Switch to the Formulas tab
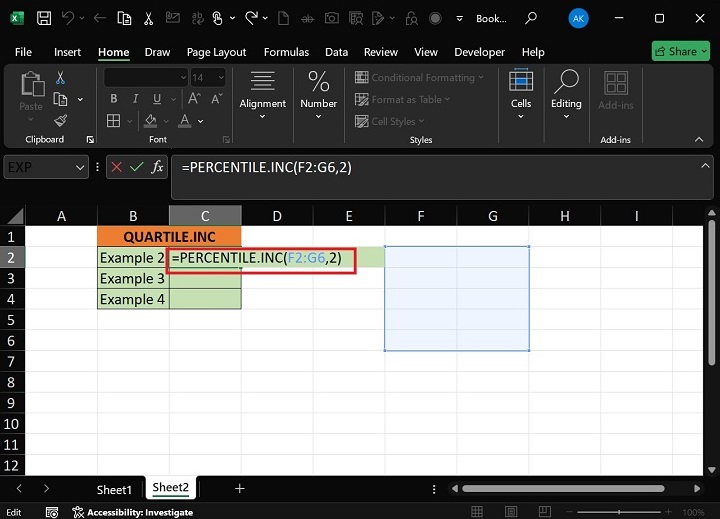 point(287,52)
